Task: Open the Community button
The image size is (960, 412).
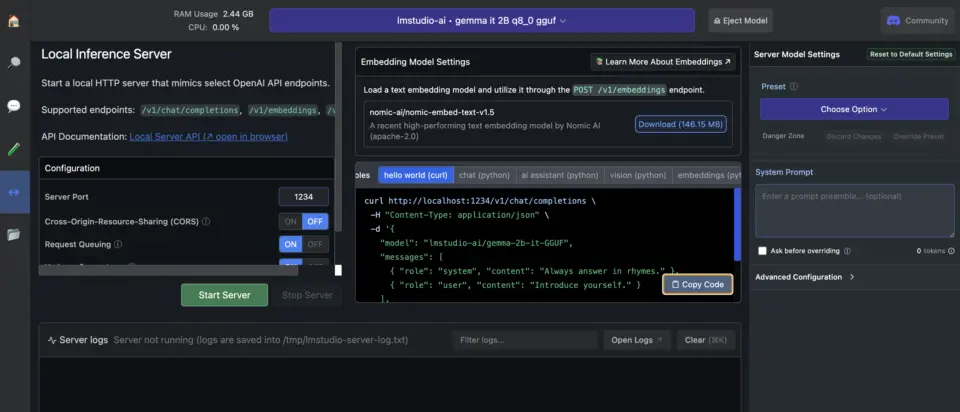Action: coord(917,20)
